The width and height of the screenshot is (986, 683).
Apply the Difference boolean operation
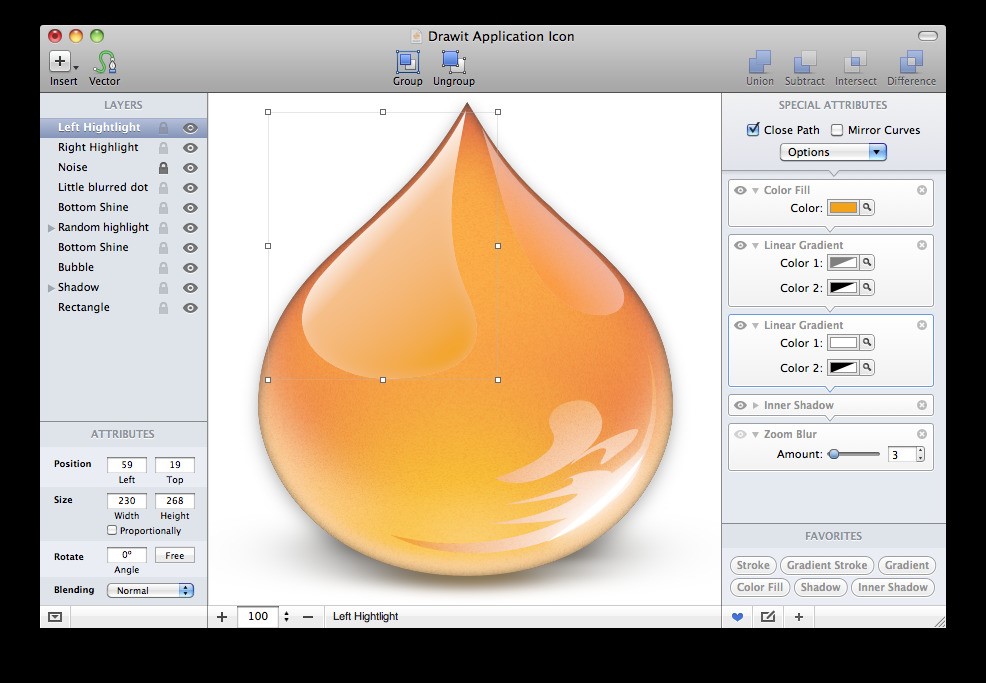911,62
